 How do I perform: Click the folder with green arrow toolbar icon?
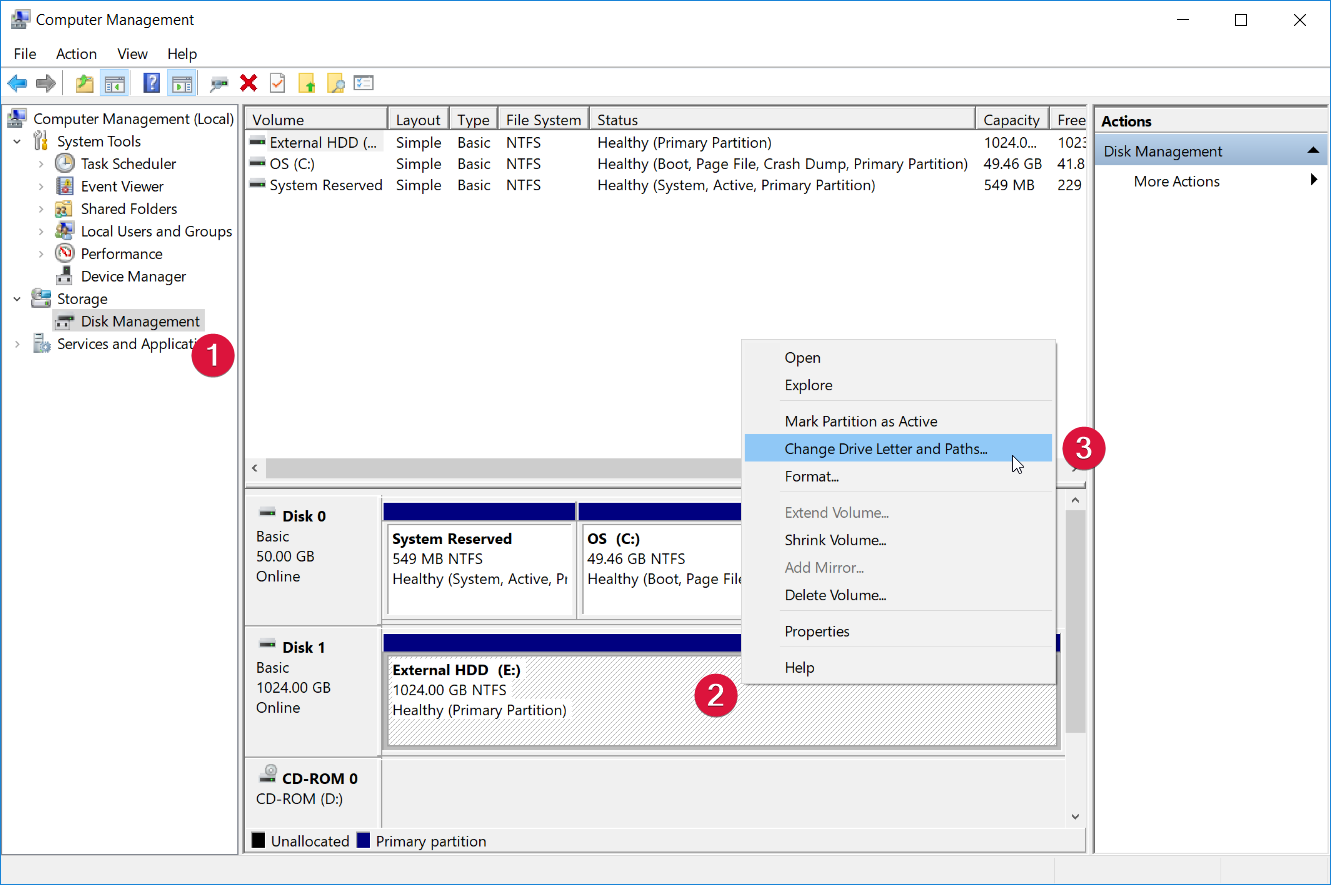307,84
